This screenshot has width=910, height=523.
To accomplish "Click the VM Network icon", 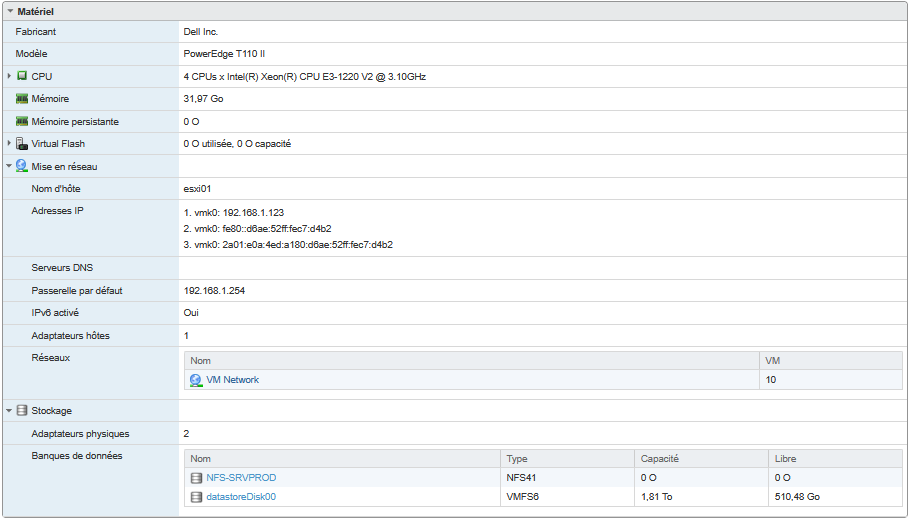I will coord(196,380).
